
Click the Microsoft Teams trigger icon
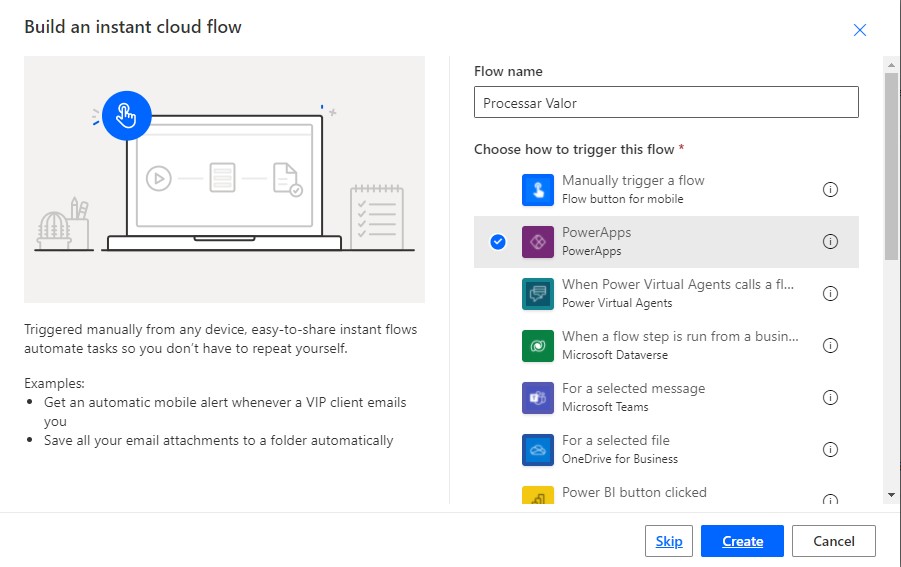pyautogui.click(x=538, y=398)
